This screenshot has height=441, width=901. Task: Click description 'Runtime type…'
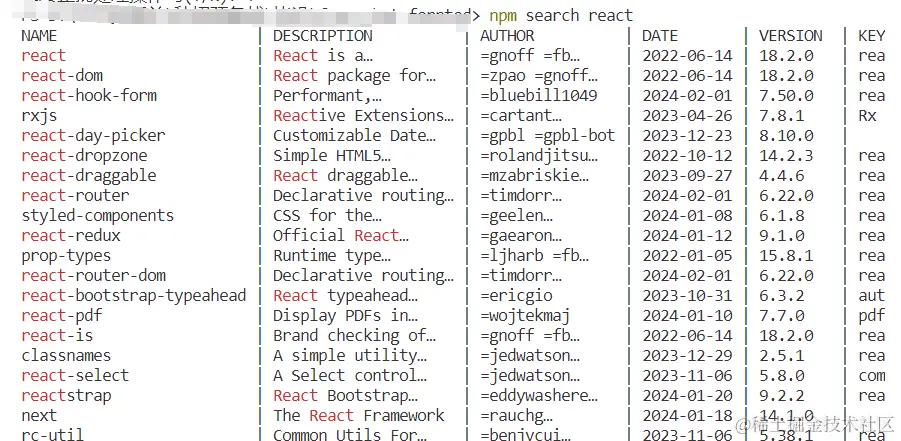332,255
